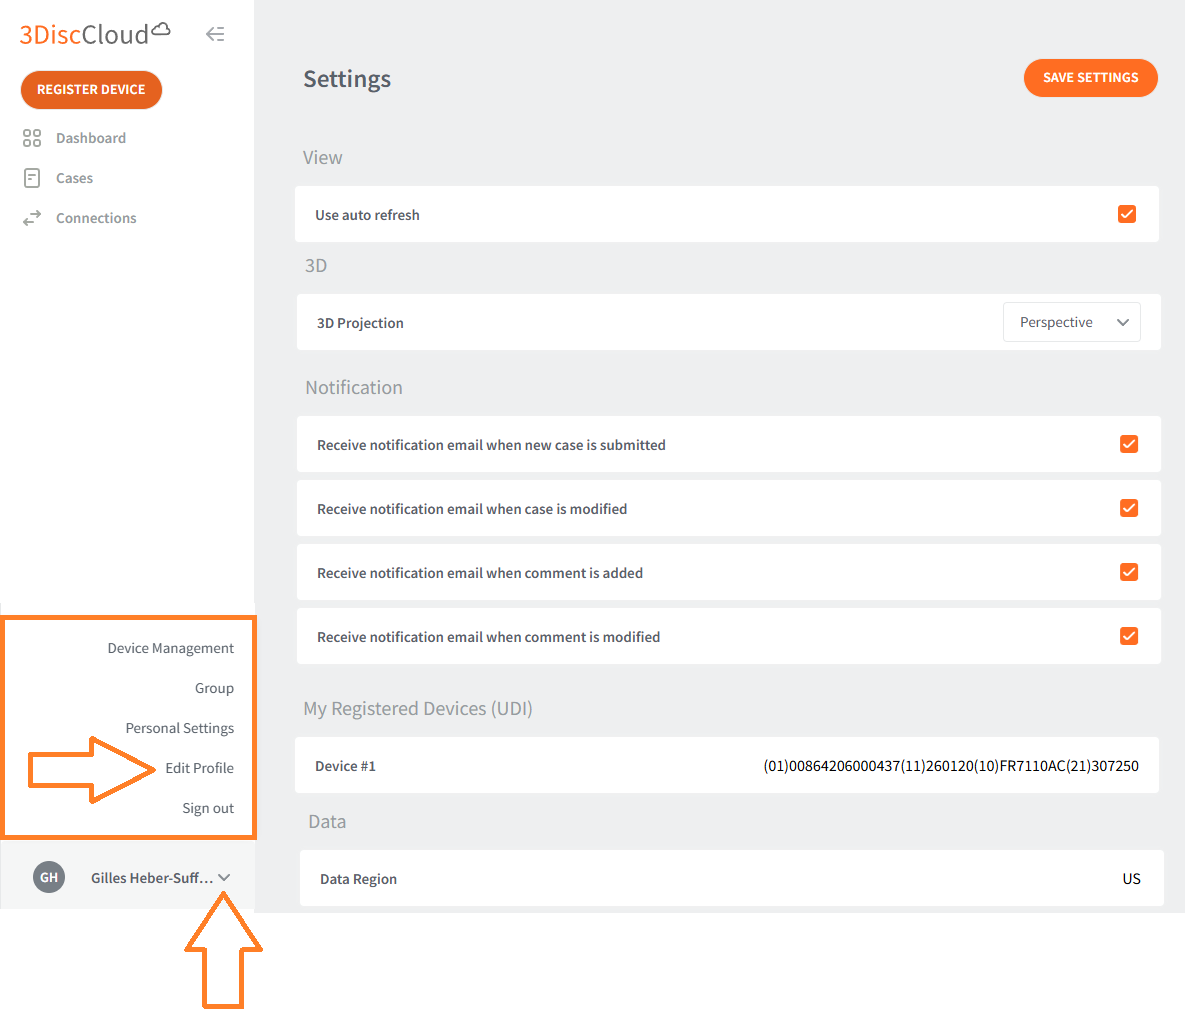Collapse the sidebar with arrow icon

point(215,34)
